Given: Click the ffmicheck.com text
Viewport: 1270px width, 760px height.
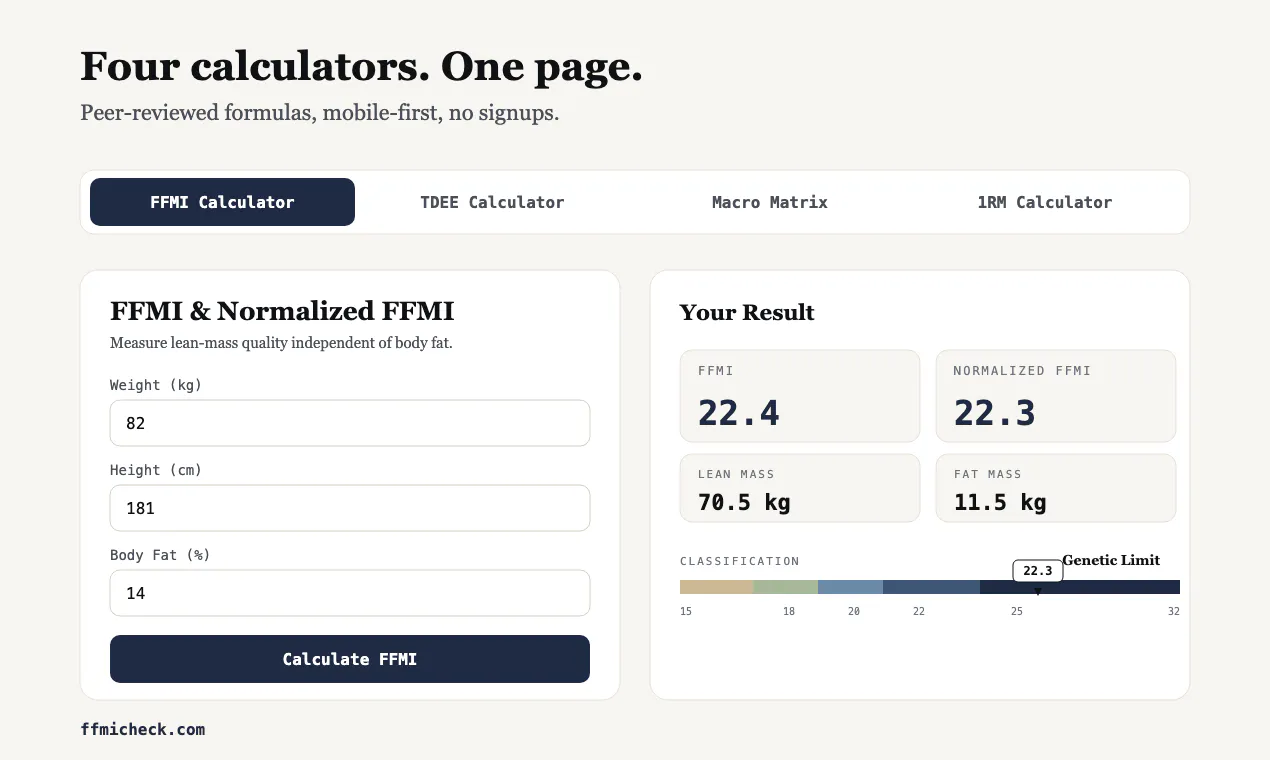Looking at the screenshot, I should 143,729.
